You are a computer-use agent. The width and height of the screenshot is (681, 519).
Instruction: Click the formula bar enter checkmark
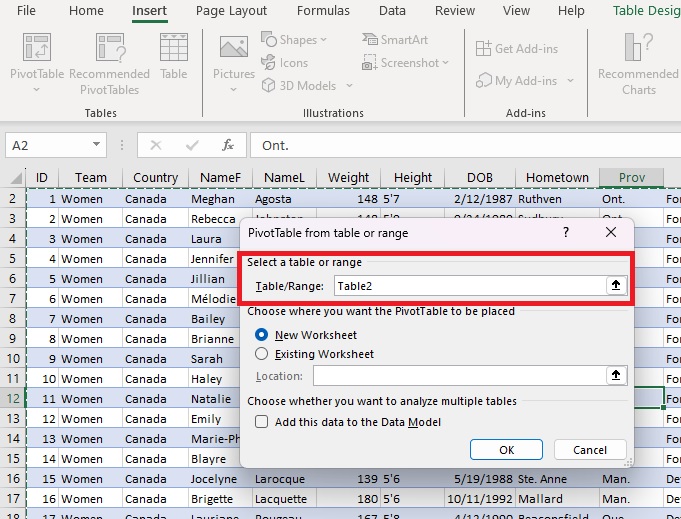tap(192, 145)
